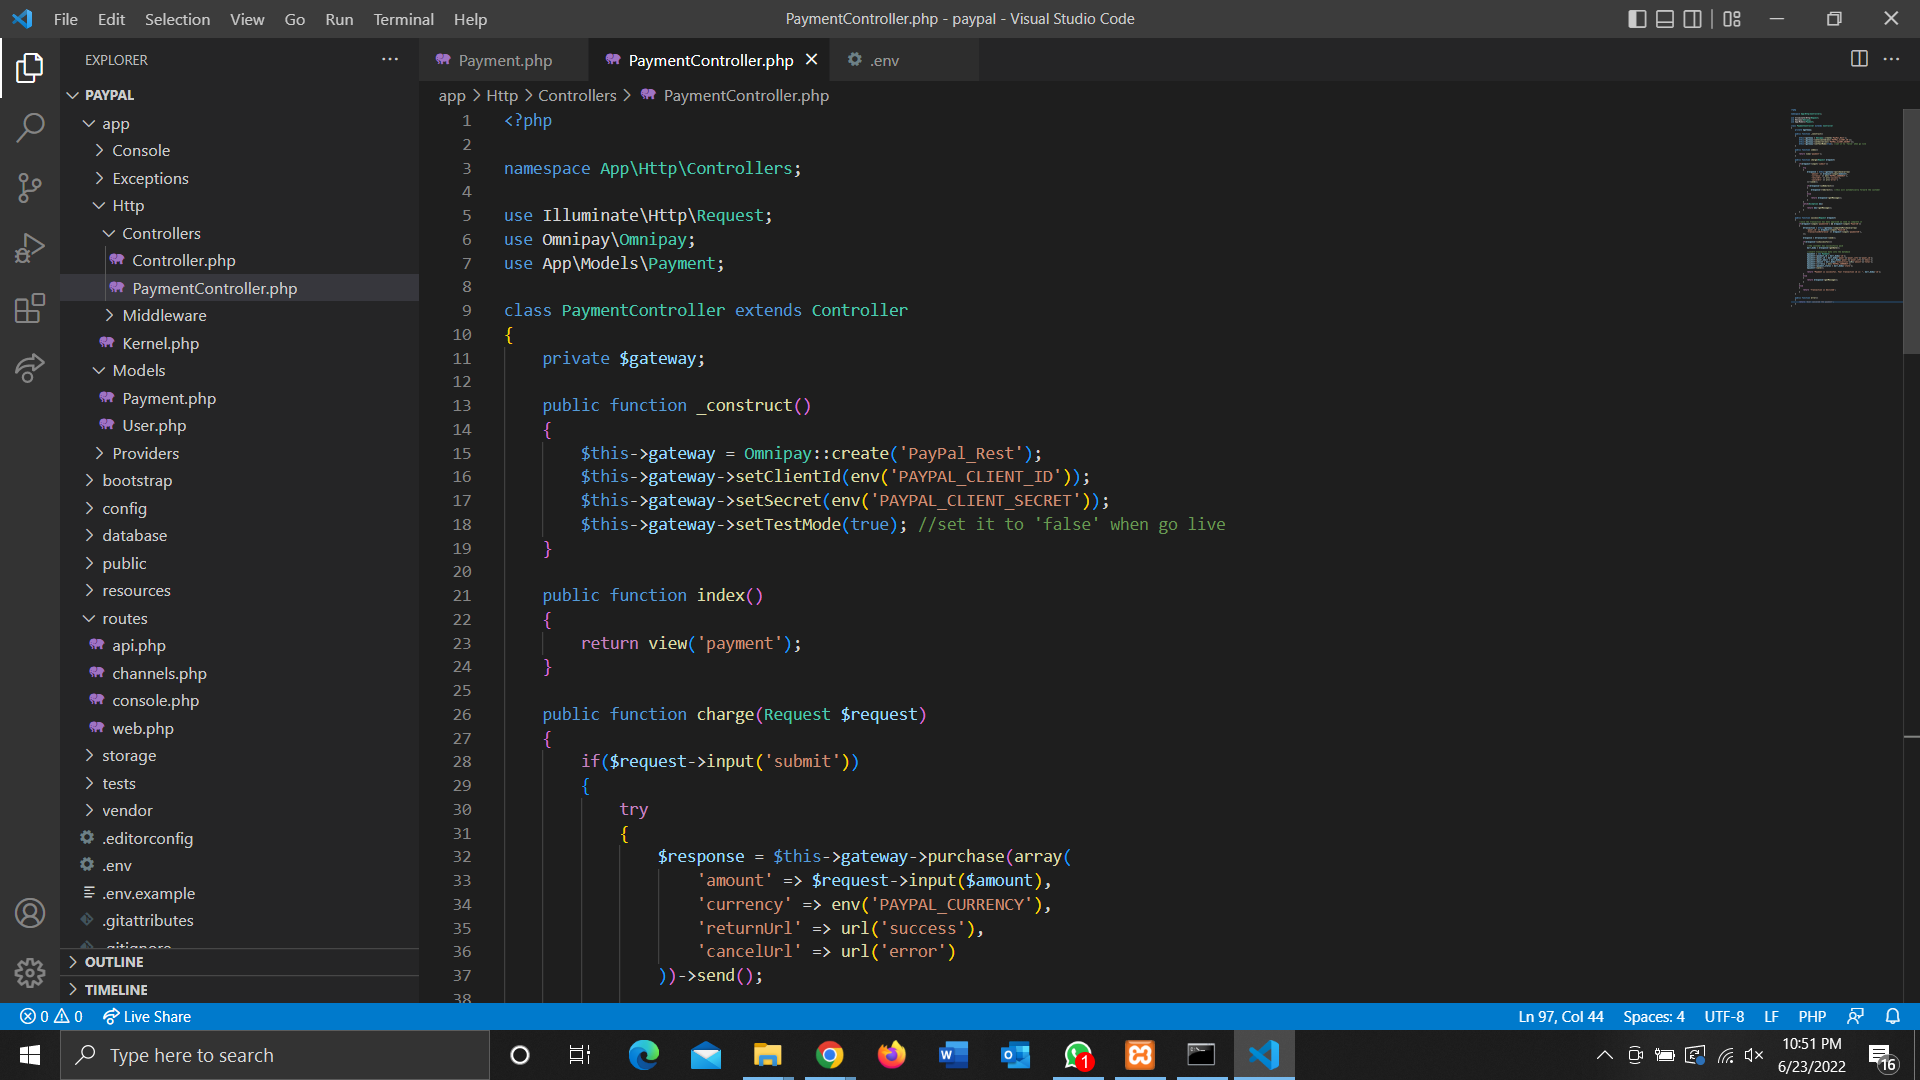Open the Extensions view
This screenshot has height=1080, width=1920.
tap(30, 308)
